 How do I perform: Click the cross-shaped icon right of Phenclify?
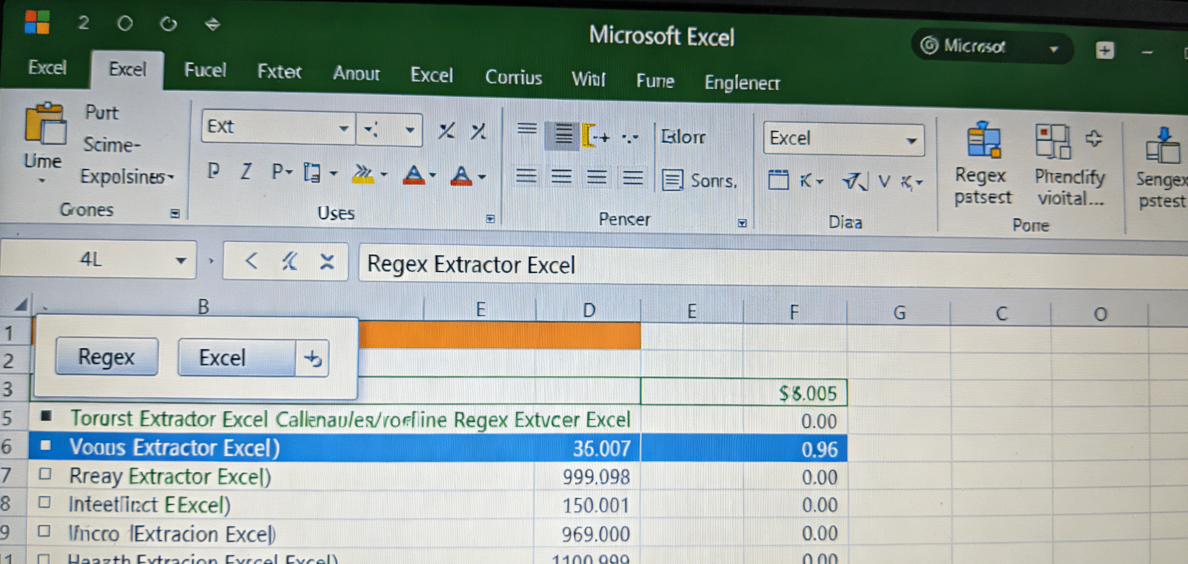point(1093,137)
